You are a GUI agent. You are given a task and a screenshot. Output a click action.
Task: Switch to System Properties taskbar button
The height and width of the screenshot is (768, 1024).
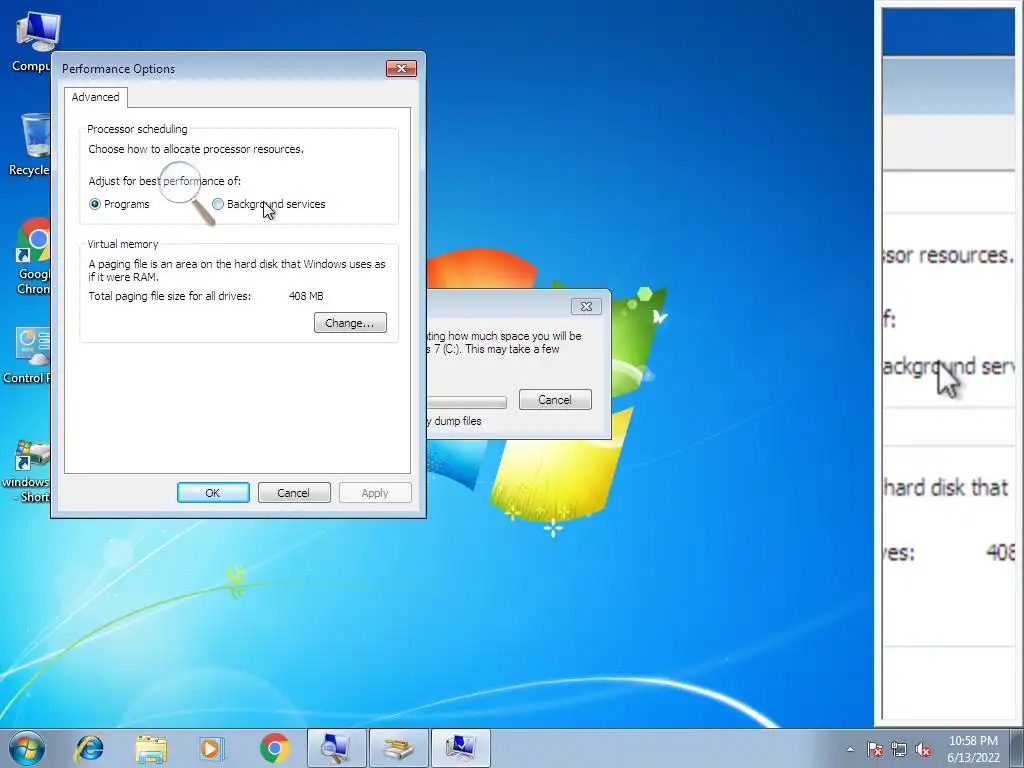coord(461,748)
